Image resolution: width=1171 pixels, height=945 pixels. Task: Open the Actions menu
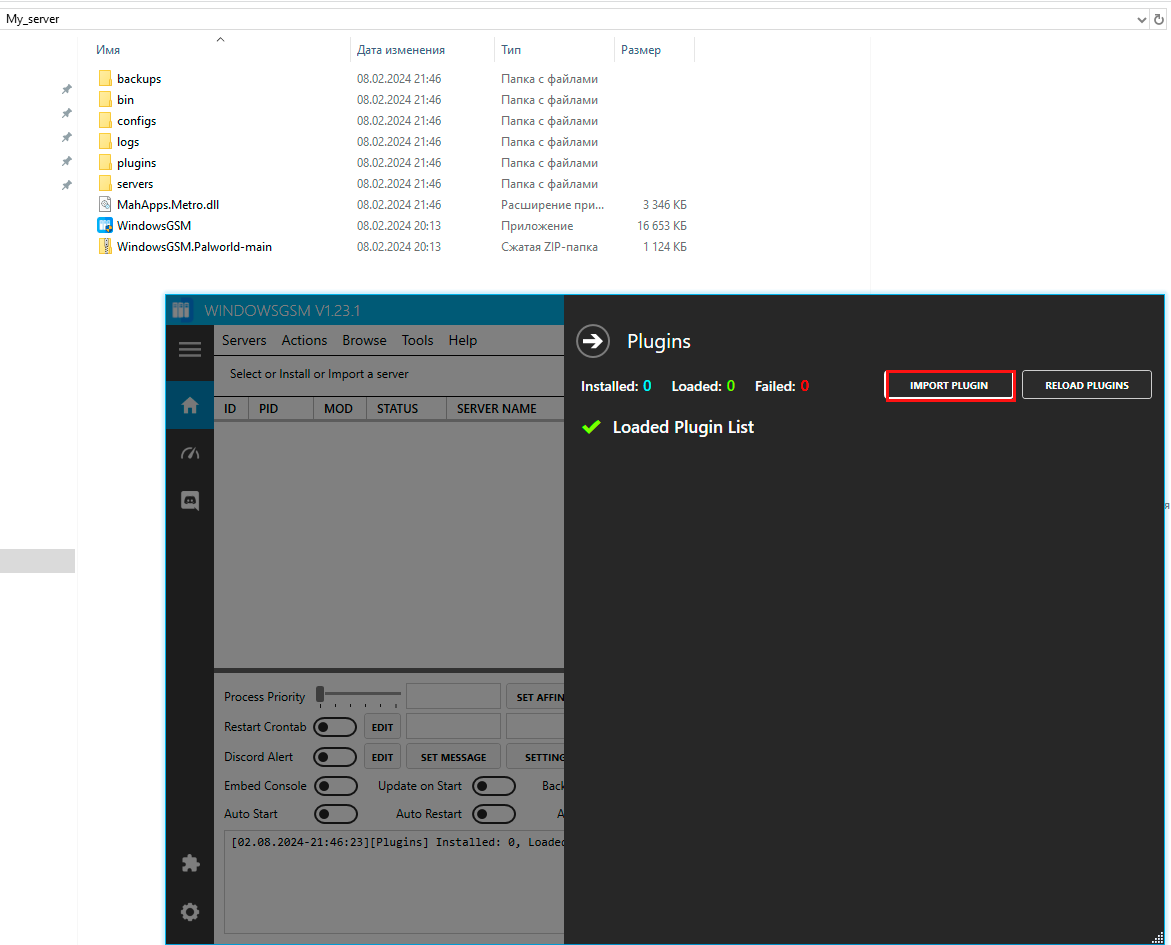point(304,340)
